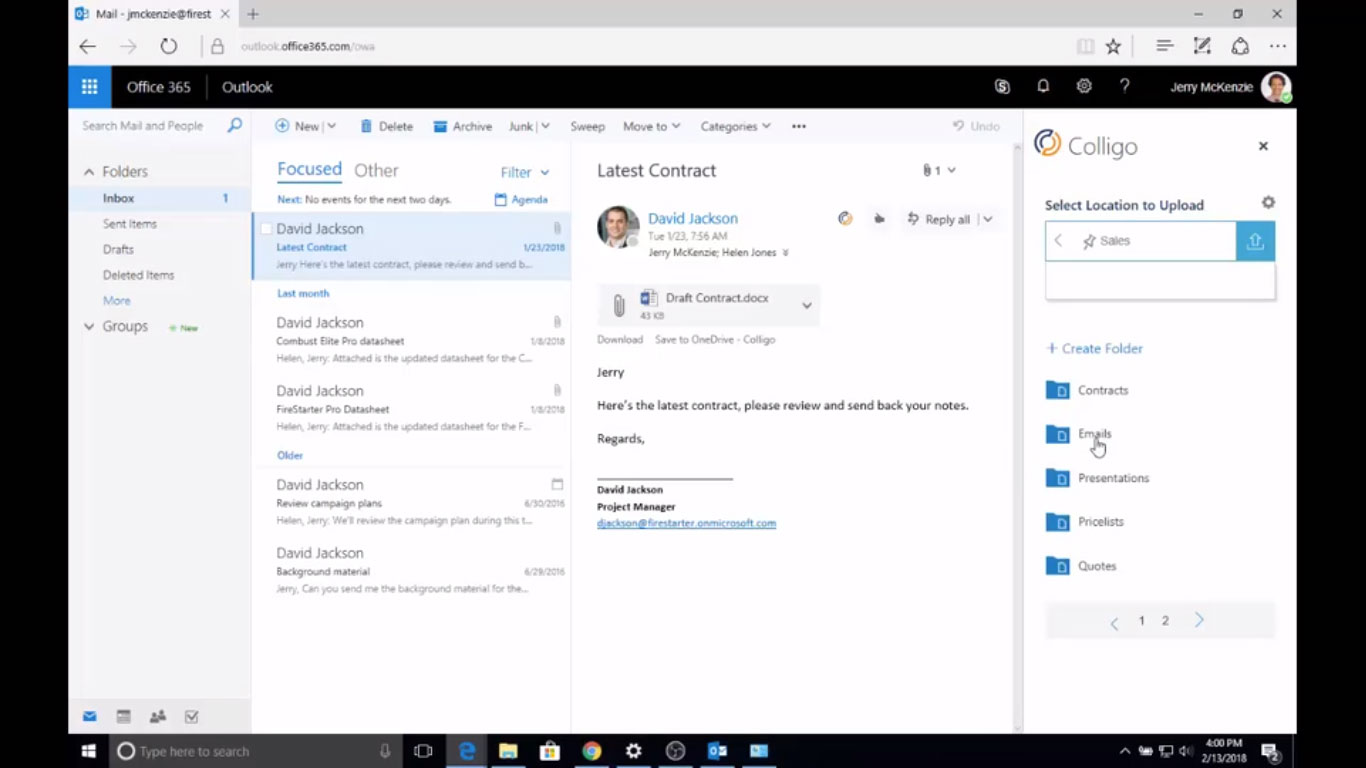Click the favorite star next to Sales
1366x768 pixels.
coord(1089,241)
